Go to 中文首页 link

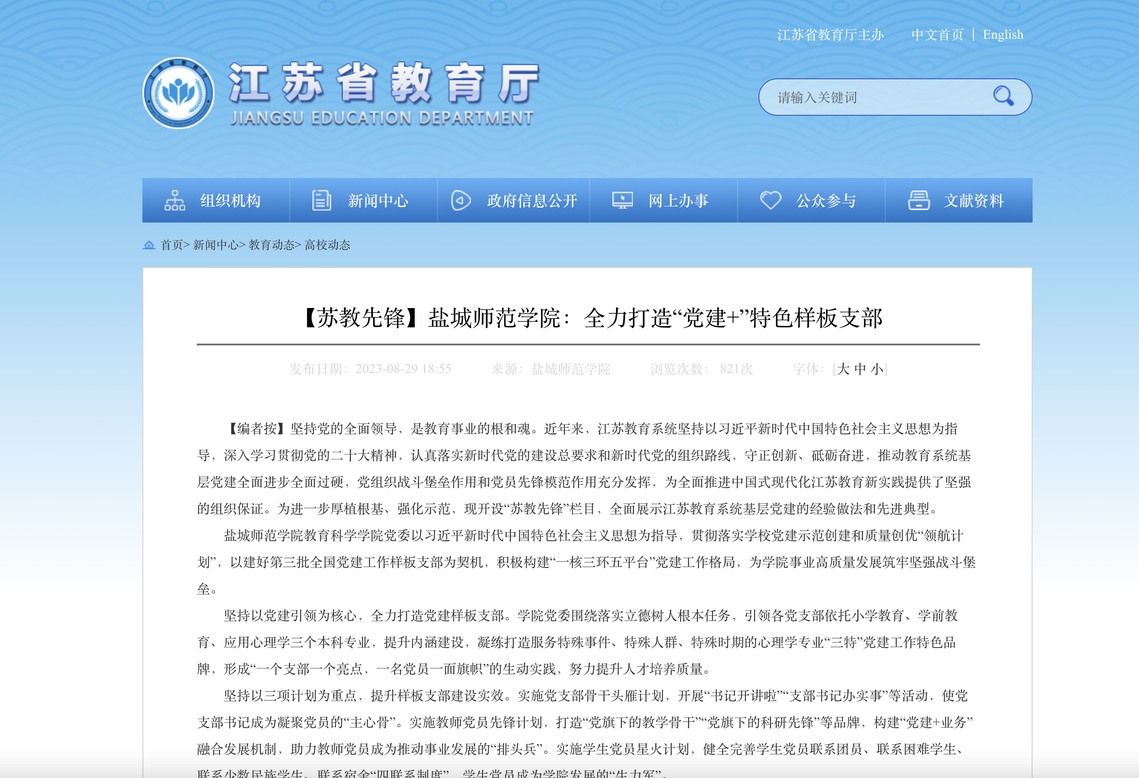click(x=937, y=34)
